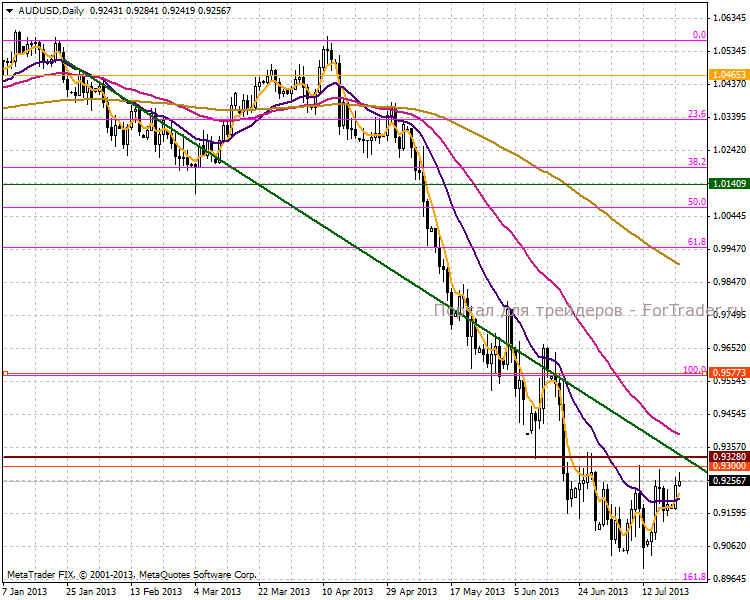The width and height of the screenshot is (750, 600).
Task: Click the OHLC values in chart header
Action: coord(160,10)
